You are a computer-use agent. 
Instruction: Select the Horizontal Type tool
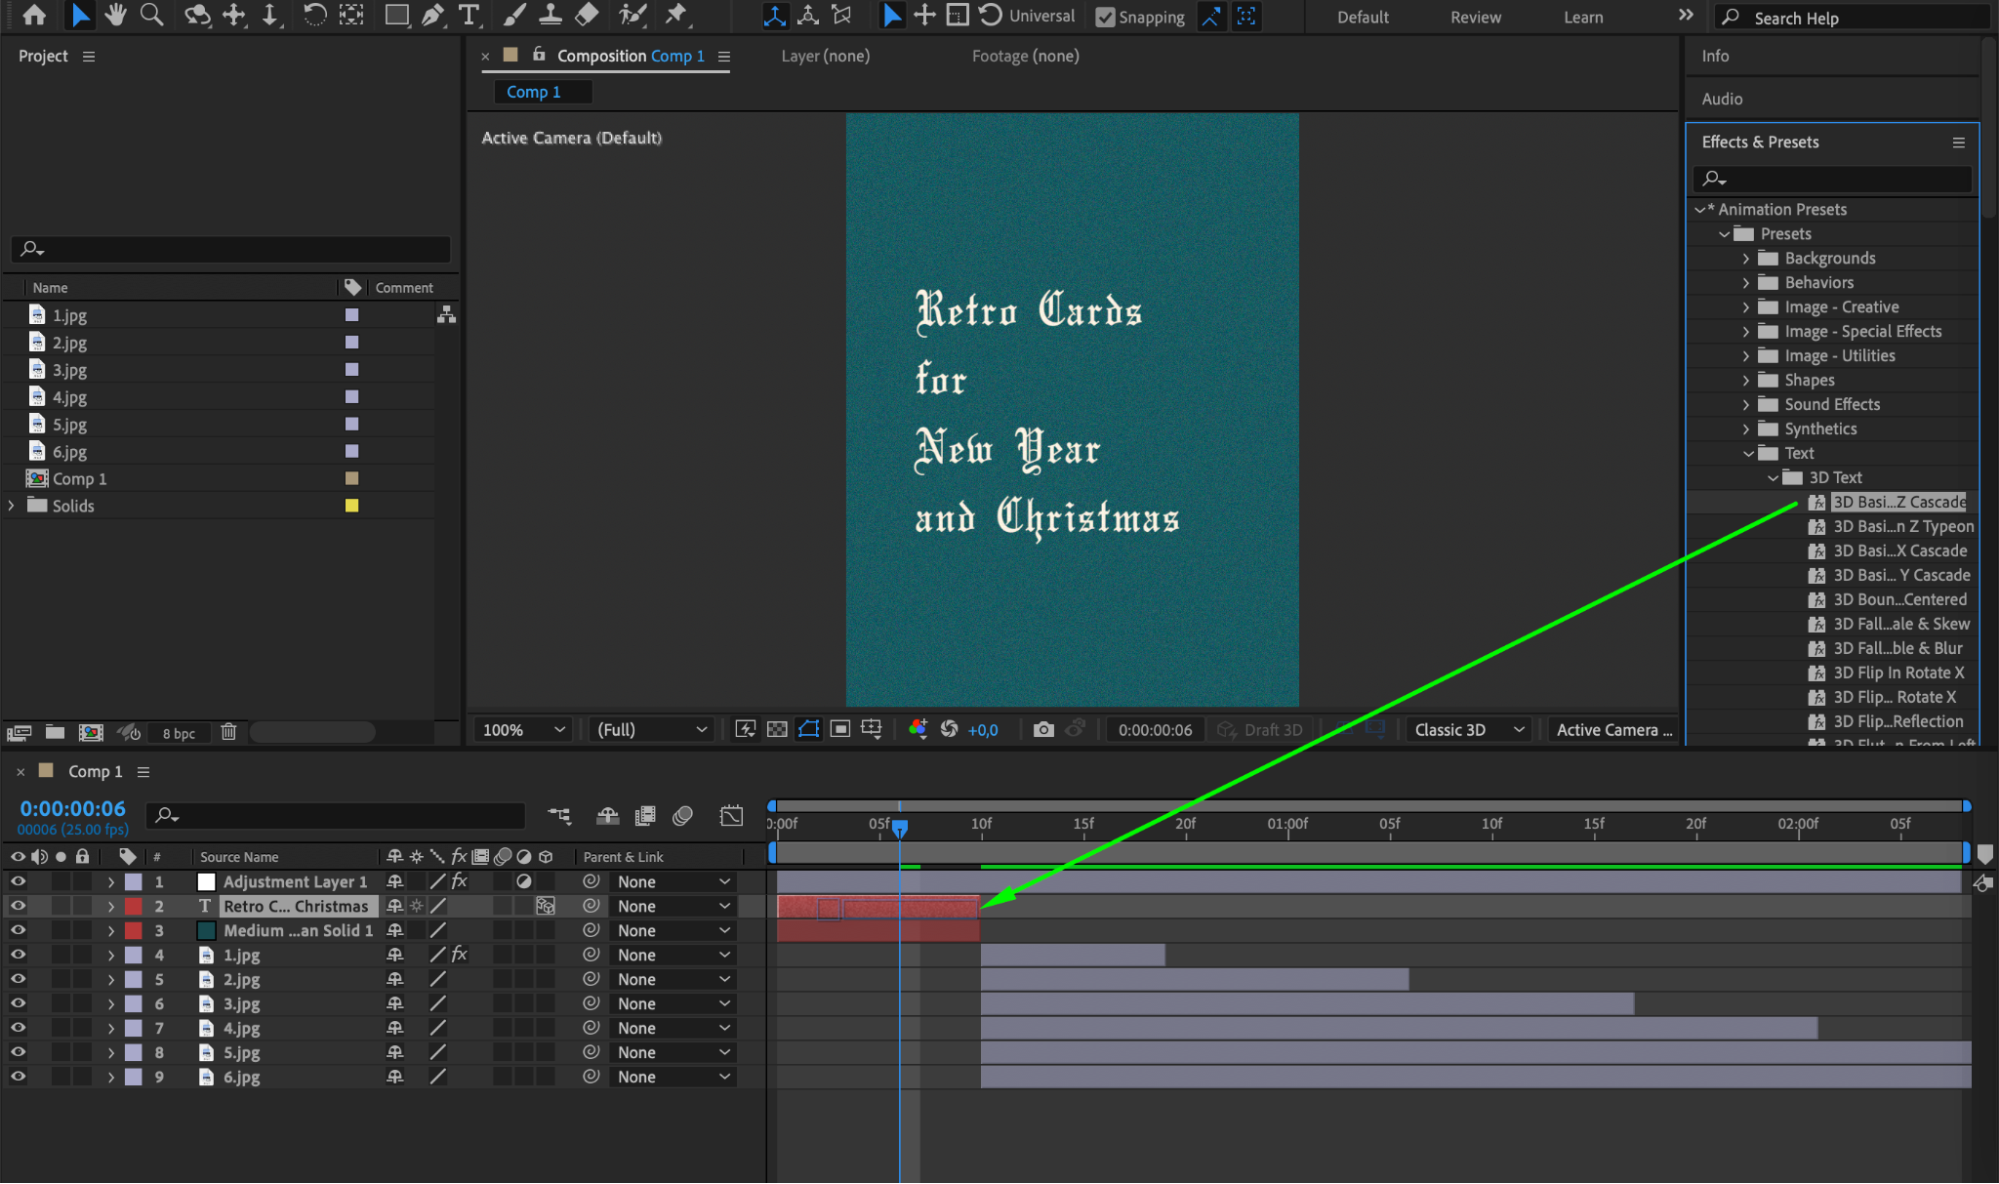click(468, 15)
